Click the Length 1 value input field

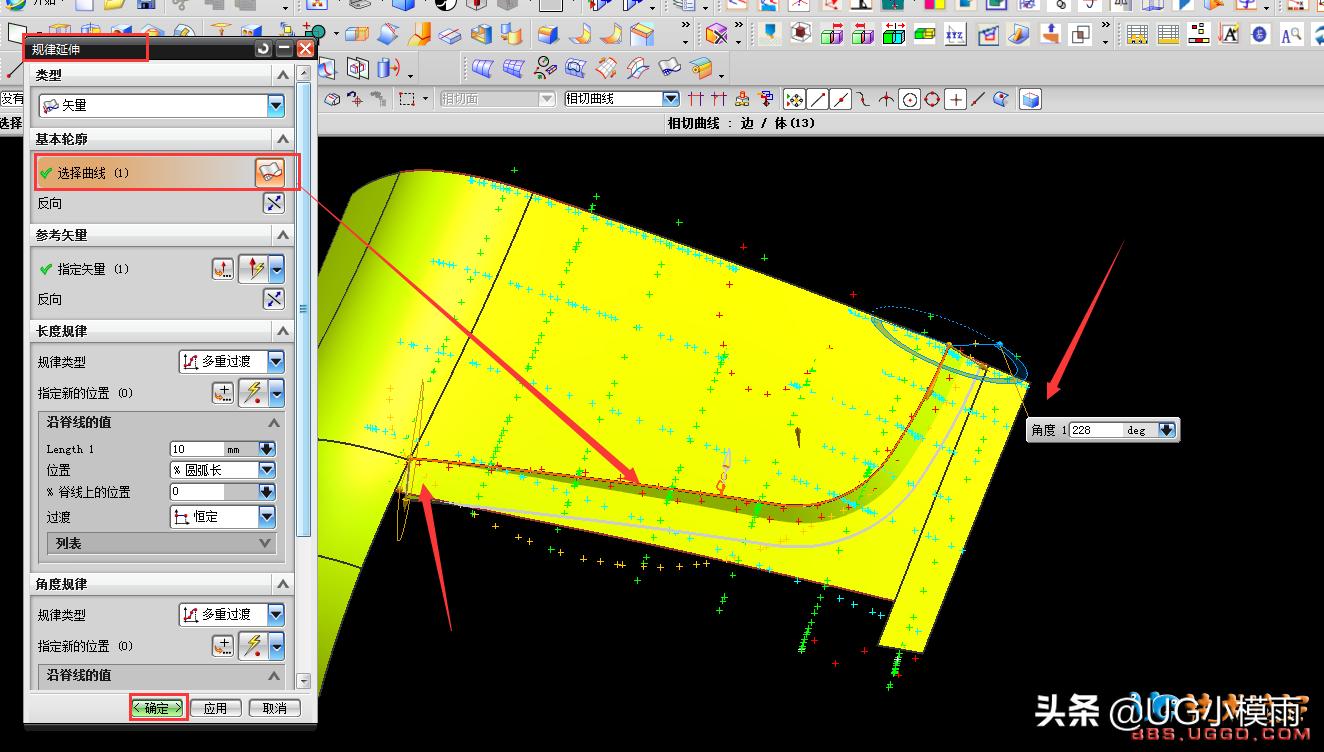[x=197, y=449]
